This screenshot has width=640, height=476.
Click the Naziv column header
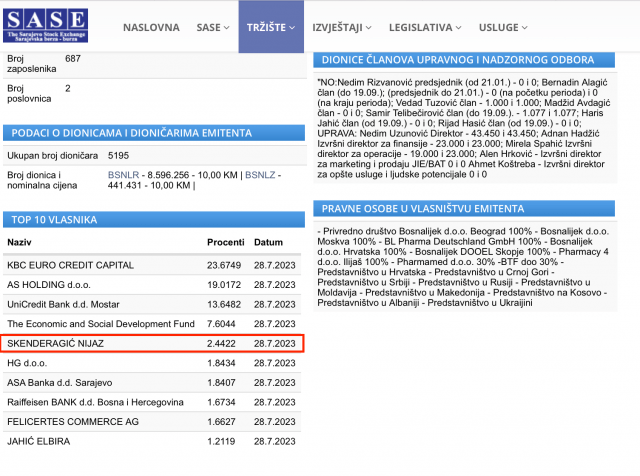(20, 243)
